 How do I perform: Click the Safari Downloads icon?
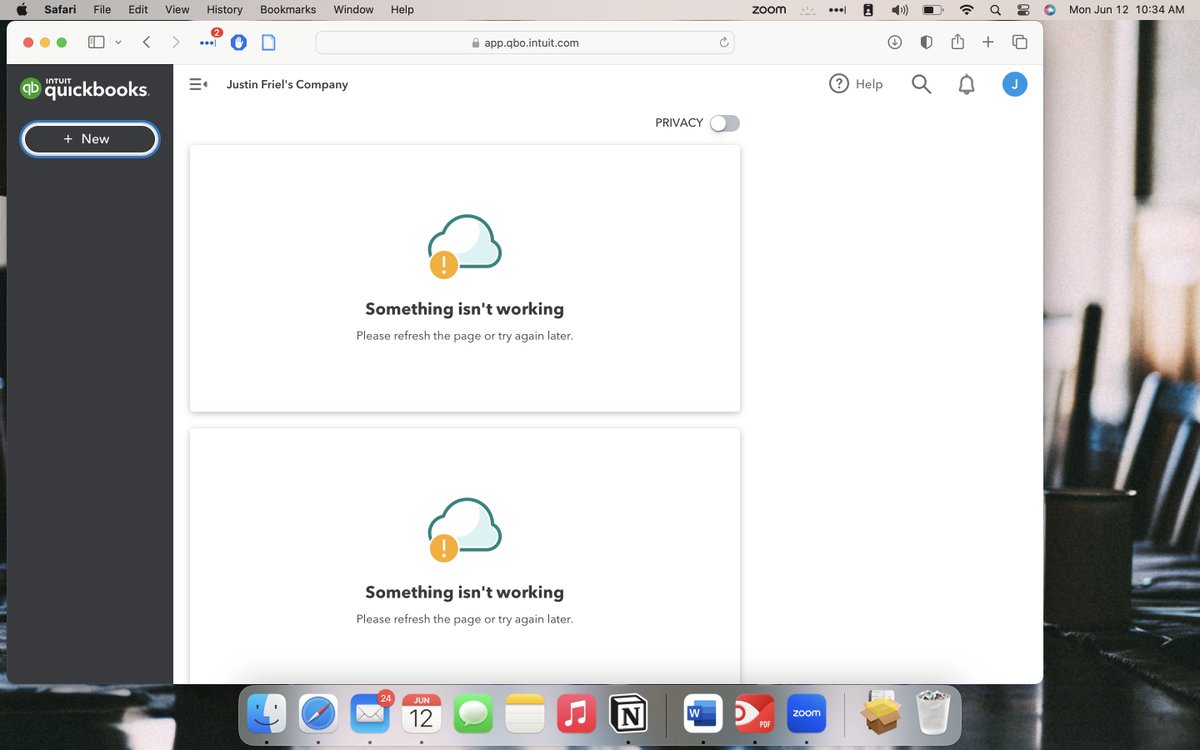coord(894,42)
